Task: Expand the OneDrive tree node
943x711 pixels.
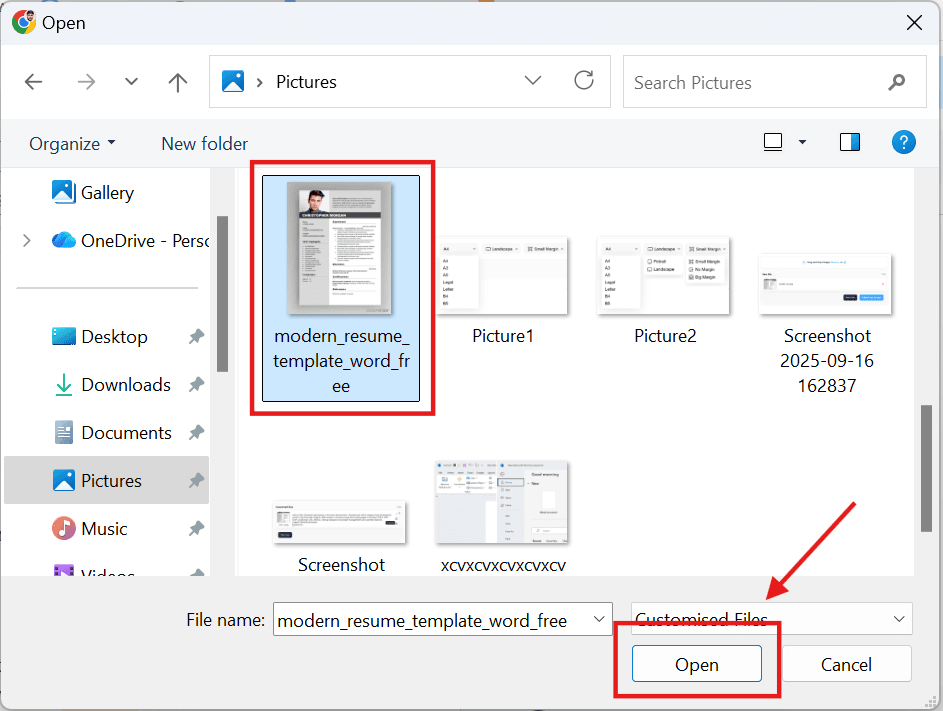Action: coord(27,240)
